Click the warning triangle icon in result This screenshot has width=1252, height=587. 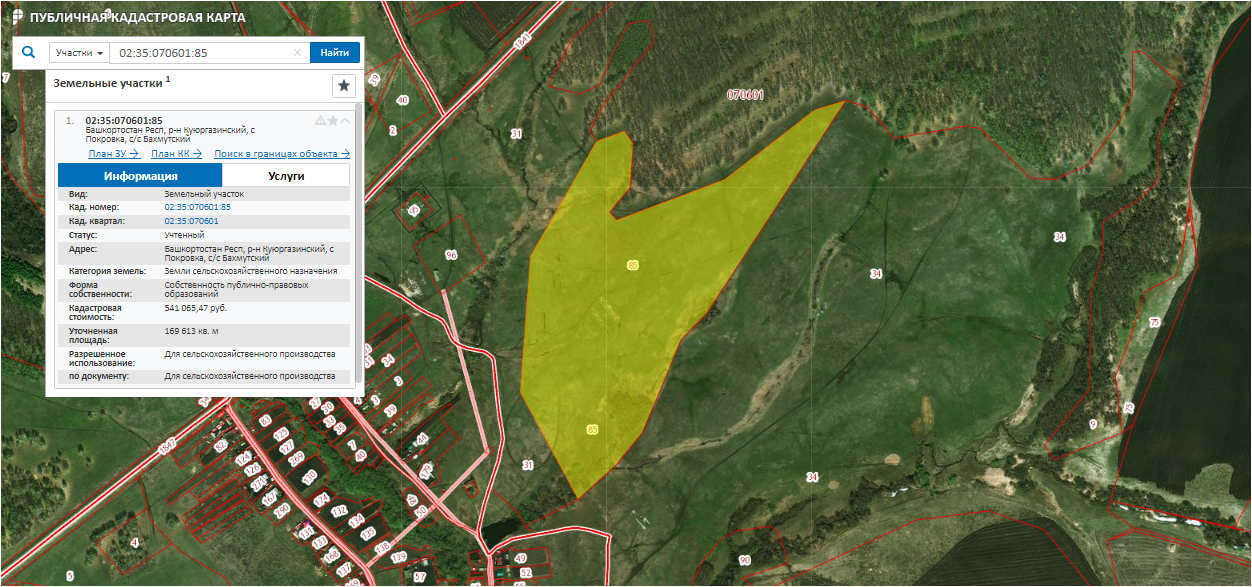click(320, 120)
